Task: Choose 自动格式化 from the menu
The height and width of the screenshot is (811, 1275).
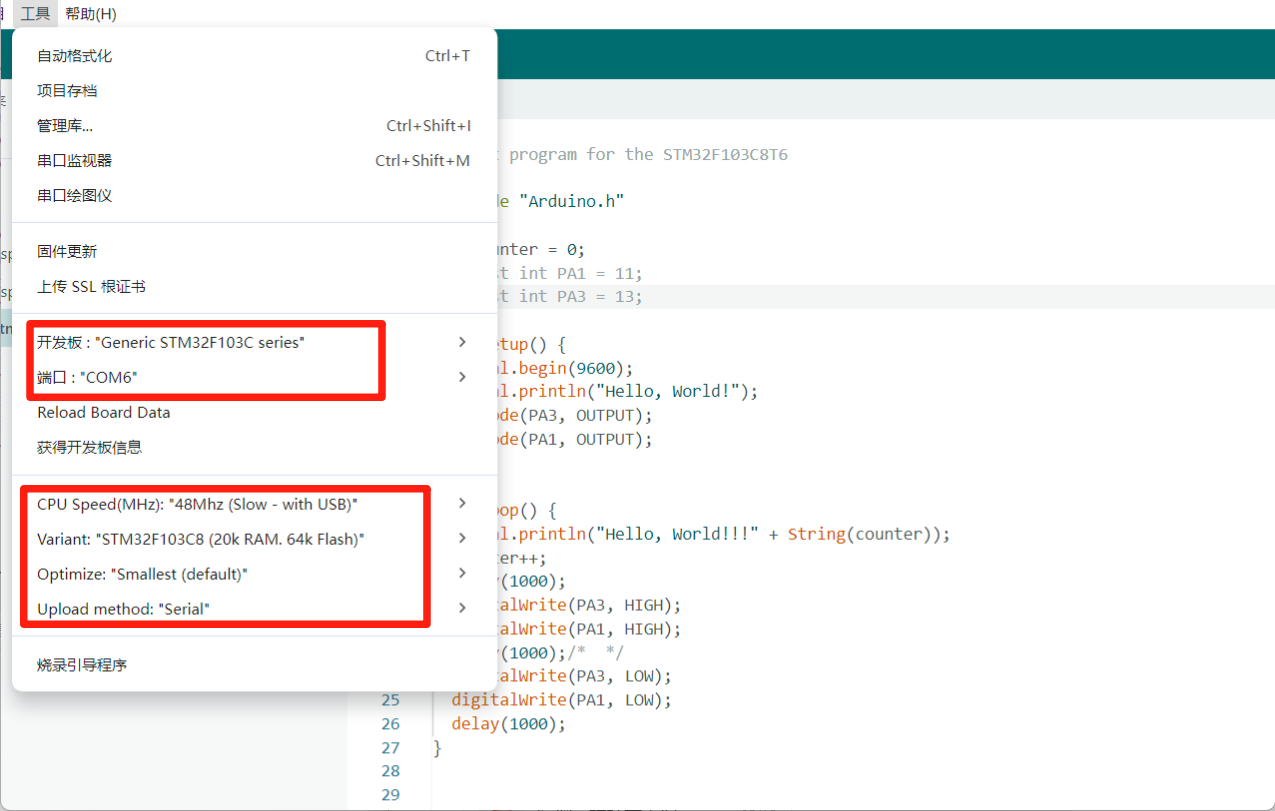Action: (75, 56)
